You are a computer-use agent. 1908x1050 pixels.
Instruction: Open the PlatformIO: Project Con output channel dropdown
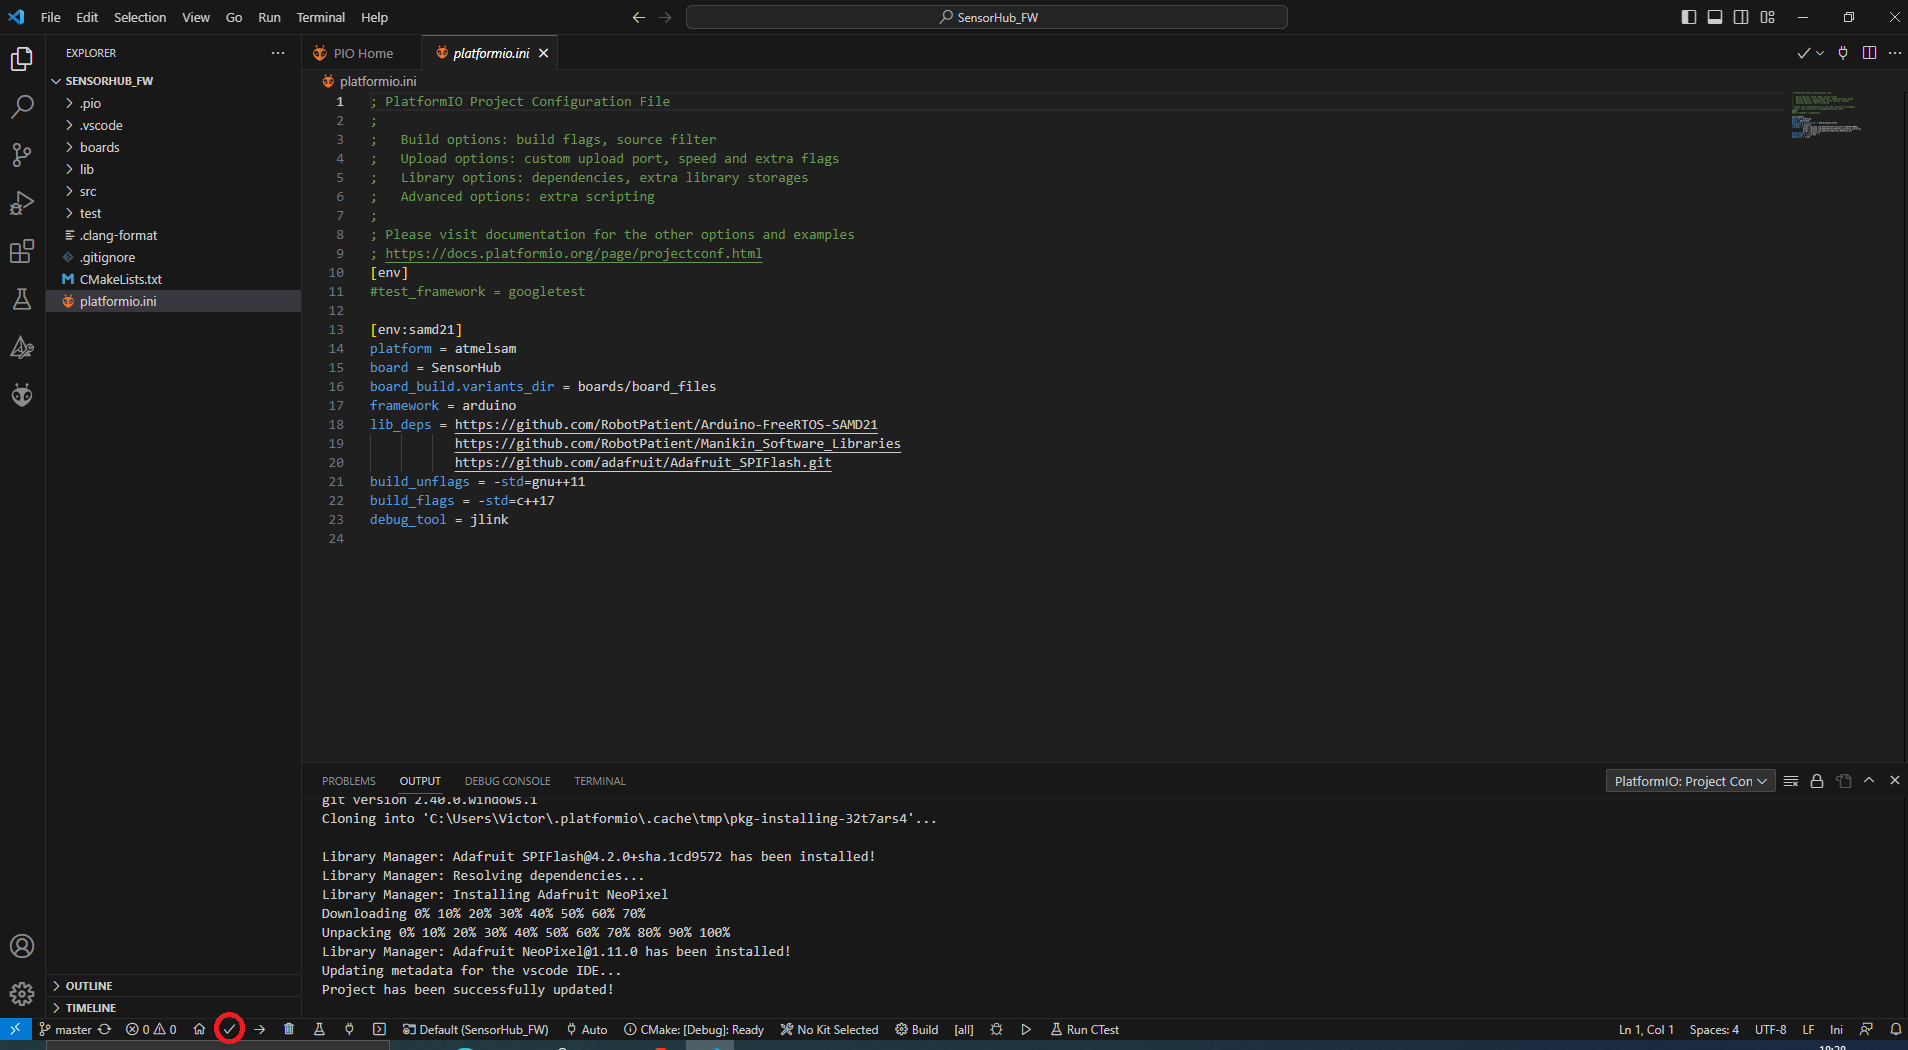coord(1690,781)
